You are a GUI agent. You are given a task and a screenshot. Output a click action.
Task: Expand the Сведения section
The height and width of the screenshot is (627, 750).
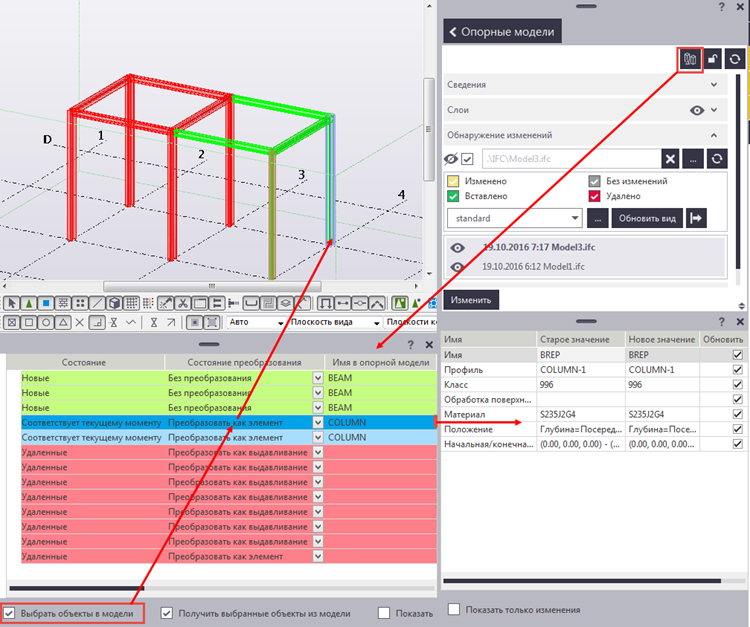[714, 84]
